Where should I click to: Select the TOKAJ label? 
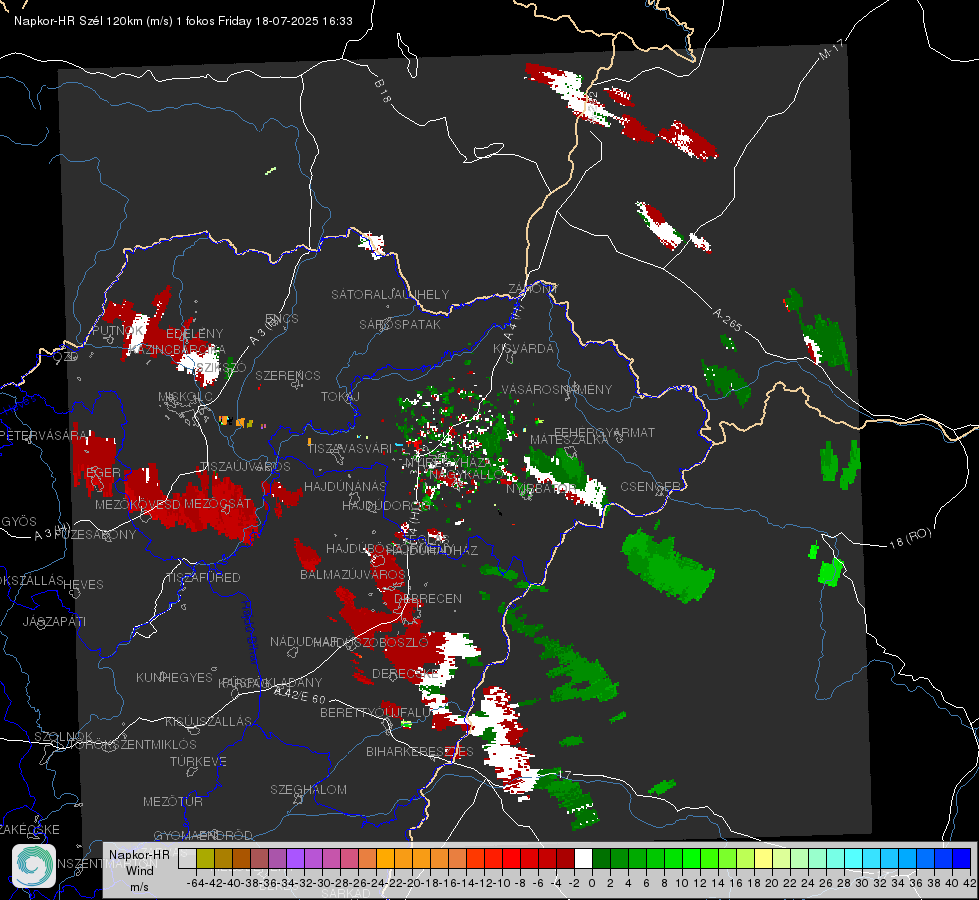340,397
